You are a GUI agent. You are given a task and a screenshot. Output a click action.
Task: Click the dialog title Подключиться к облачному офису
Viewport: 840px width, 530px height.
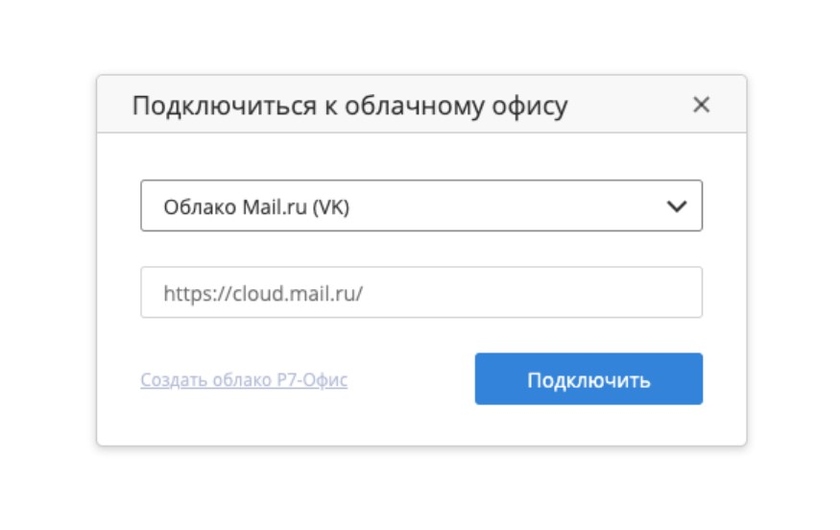350,105
